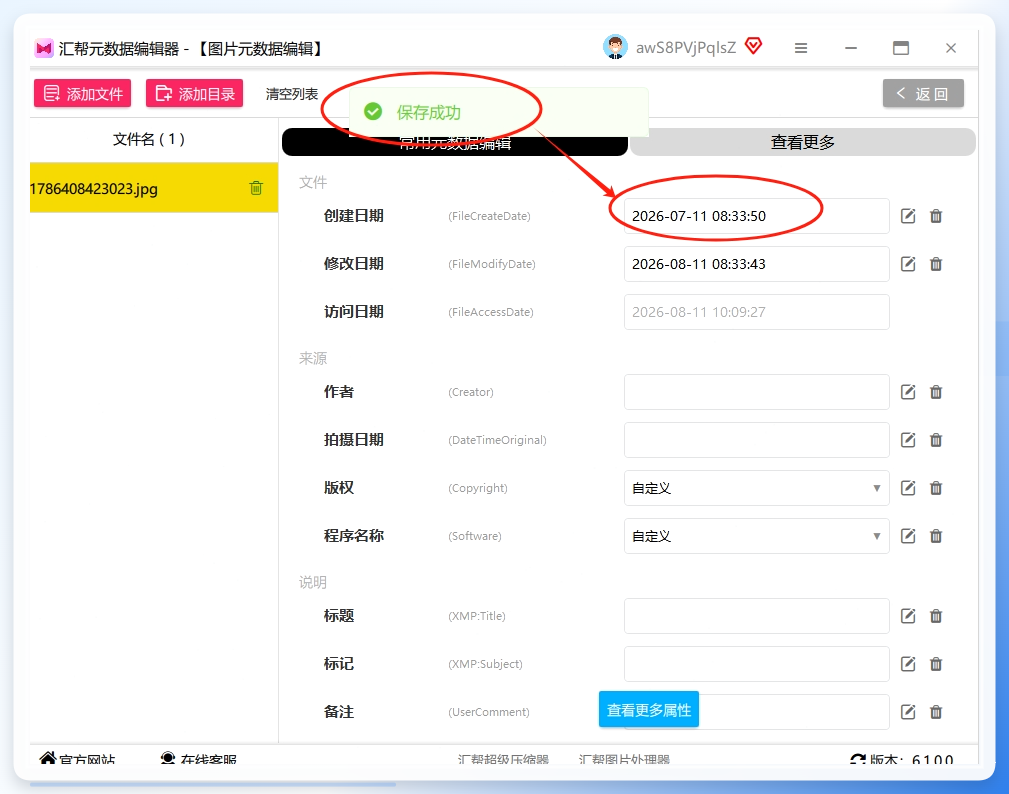Minimize the window
1009x794 pixels.
pos(851,48)
